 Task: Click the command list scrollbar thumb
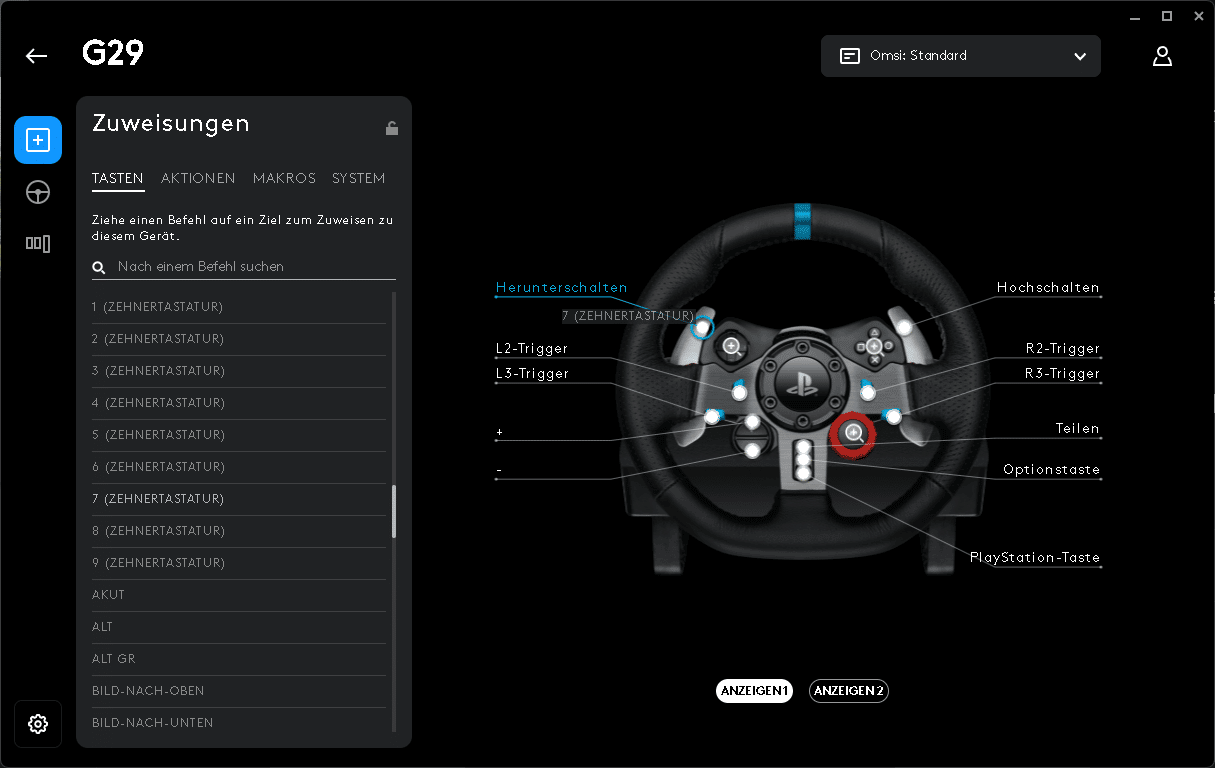393,511
